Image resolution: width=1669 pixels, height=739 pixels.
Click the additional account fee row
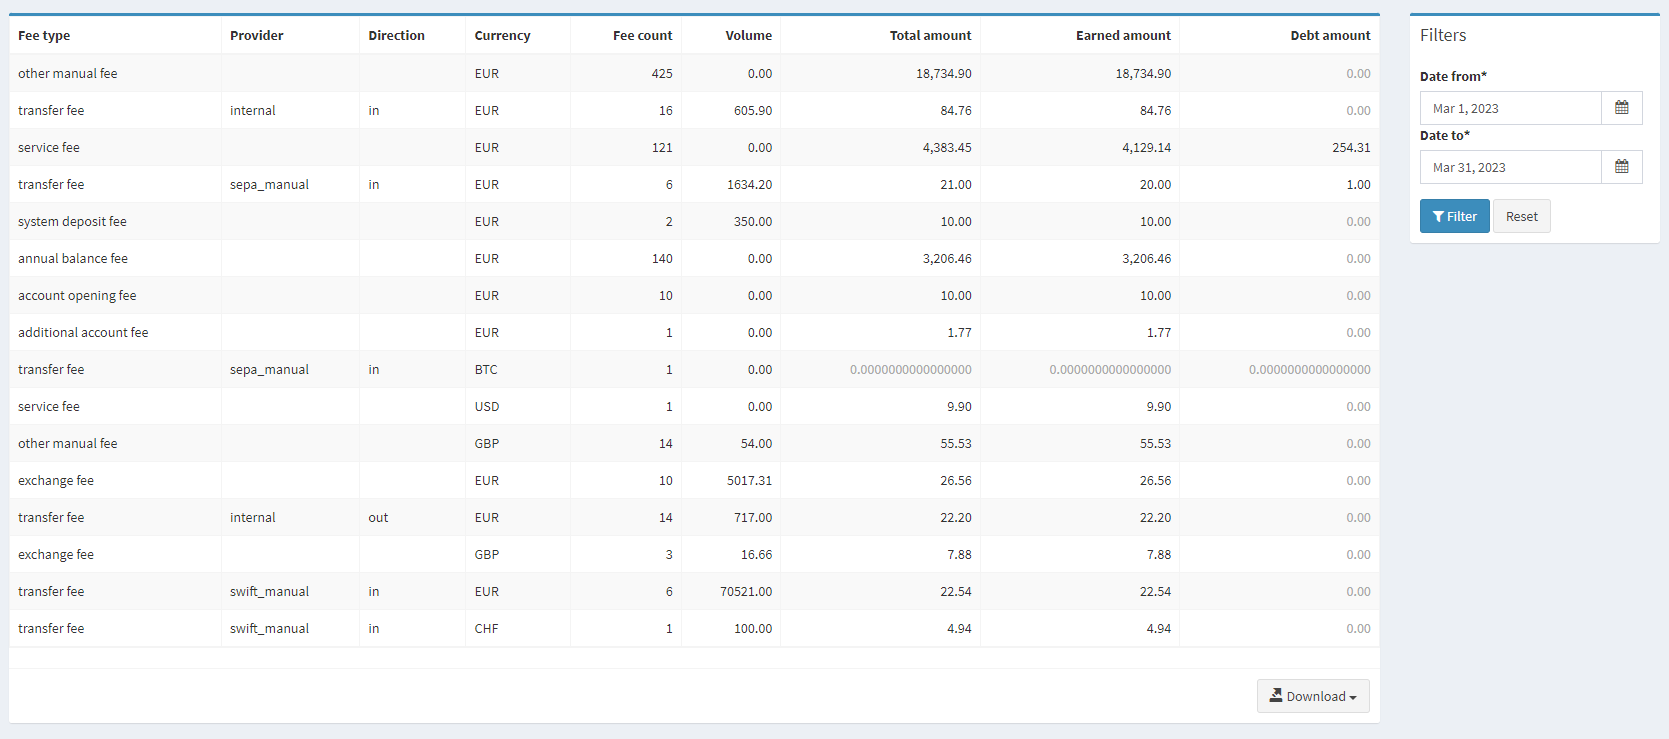(x=83, y=332)
